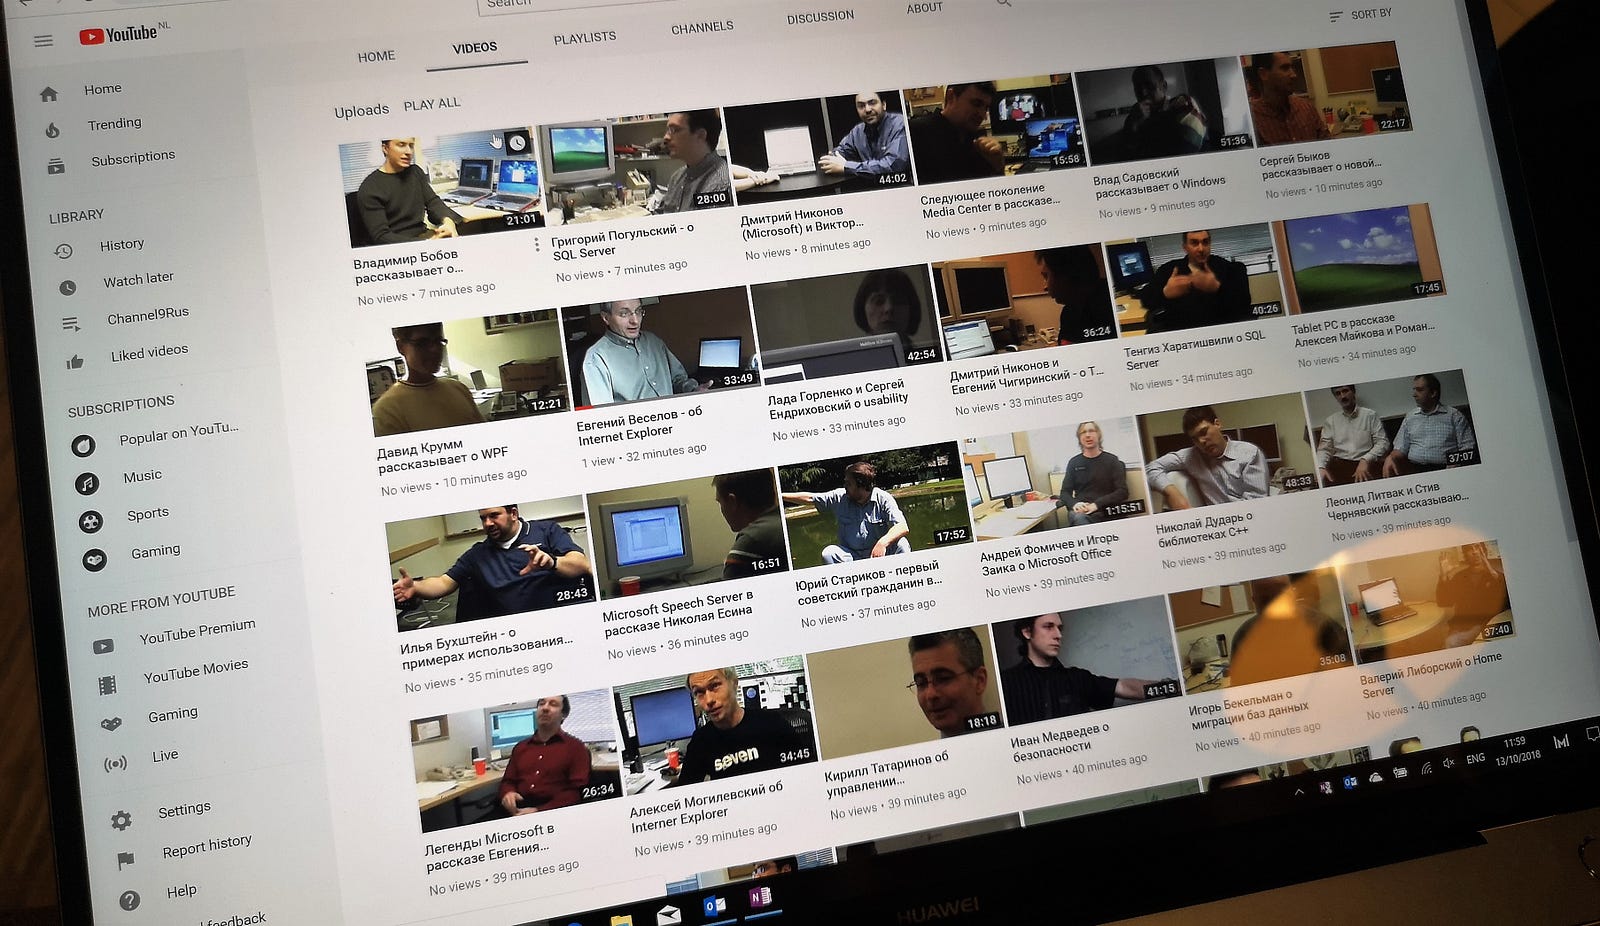Screen dimensions: 1600x926
Task: Click the Popular on YouTube channel icon
Action: pyautogui.click(x=83, y=445)
